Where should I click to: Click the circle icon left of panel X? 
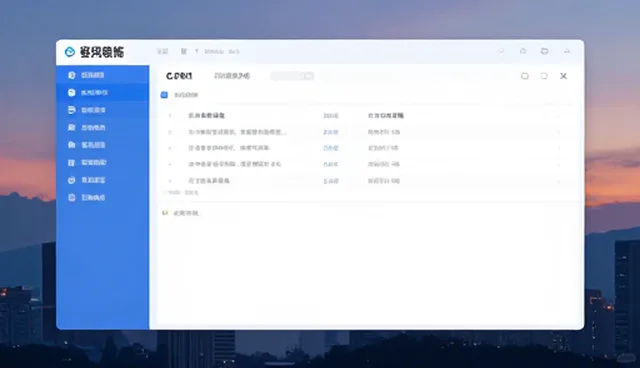524,76
